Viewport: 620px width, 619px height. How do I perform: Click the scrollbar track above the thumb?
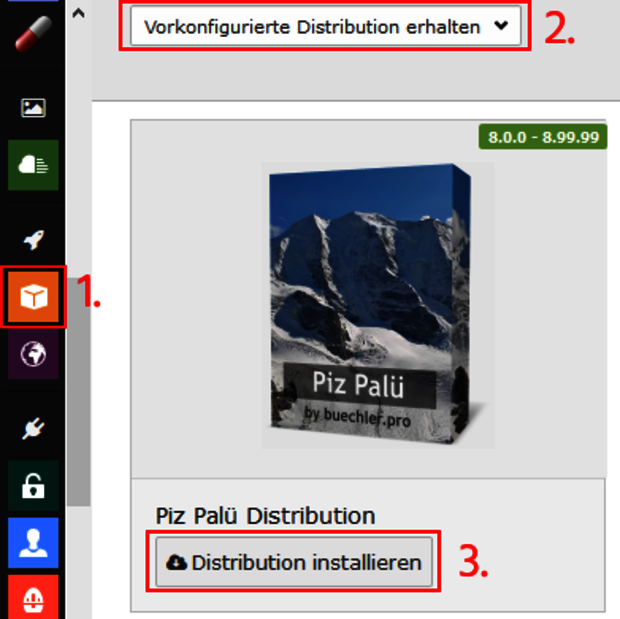pyautogui.click(x=79, y=150)
